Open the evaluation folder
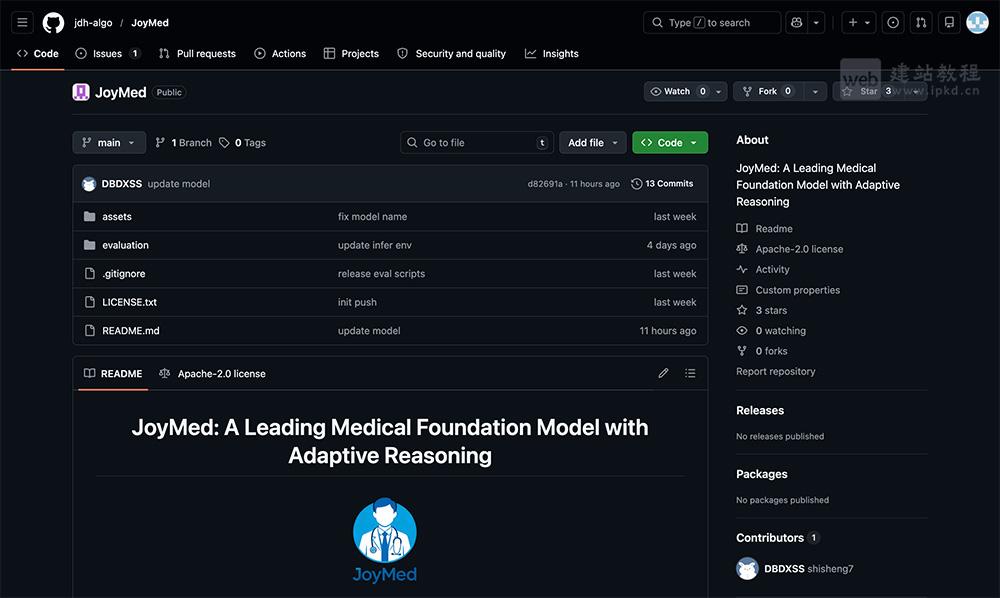 pyautogui.click(x=125, y=245)
